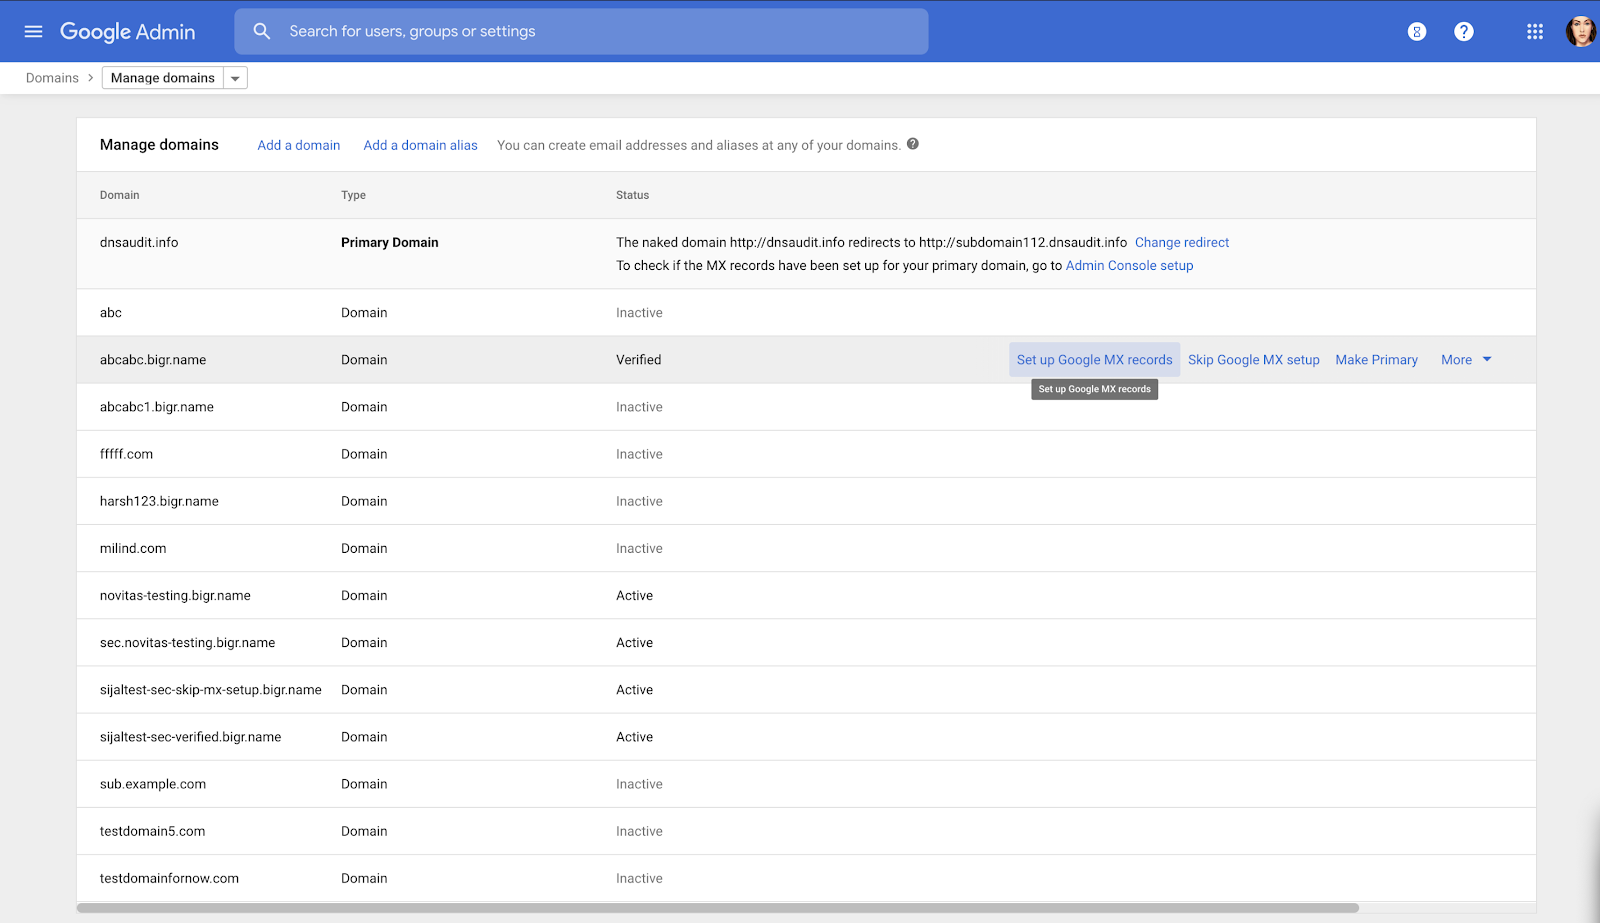This screenshot has width=1600, height=923.
Task: Expand the More menu for abcabc.bigr.name
Action: click(x=1466, y=360)
